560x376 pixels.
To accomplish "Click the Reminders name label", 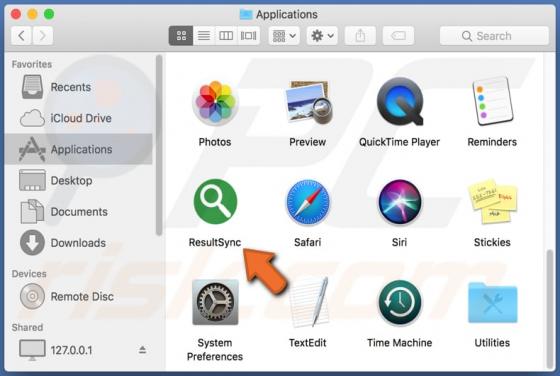I will tap(492, 142).
